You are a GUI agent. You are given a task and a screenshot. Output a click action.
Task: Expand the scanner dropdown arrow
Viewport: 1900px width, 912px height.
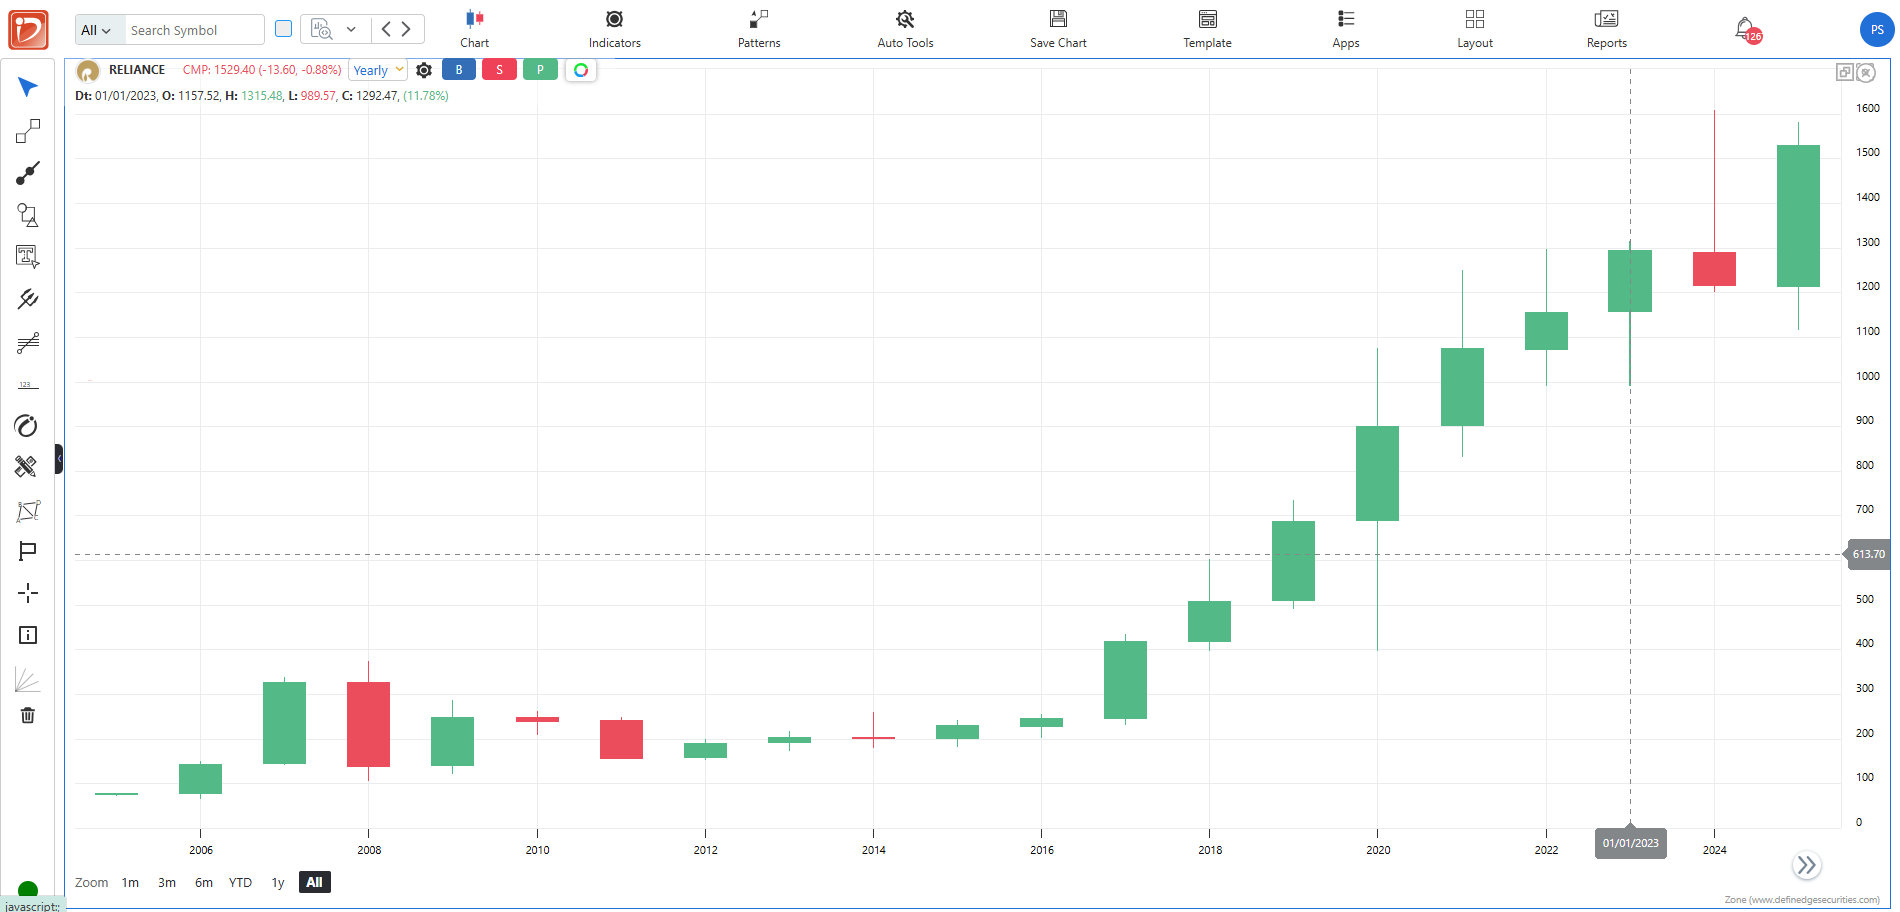coord(351,29)
